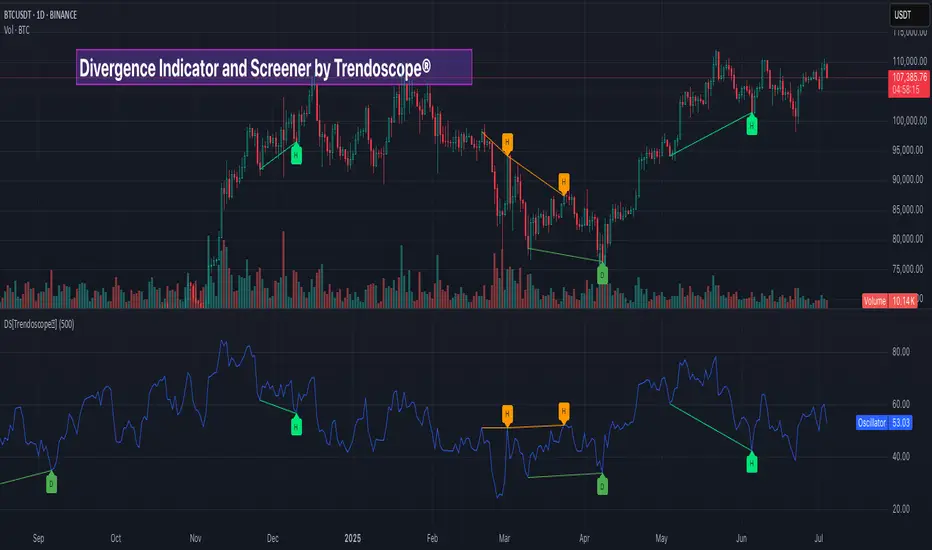Screen dimensions: 932x550
Task: Click the 100,000.00 price axis label
Action: point(909,121)
